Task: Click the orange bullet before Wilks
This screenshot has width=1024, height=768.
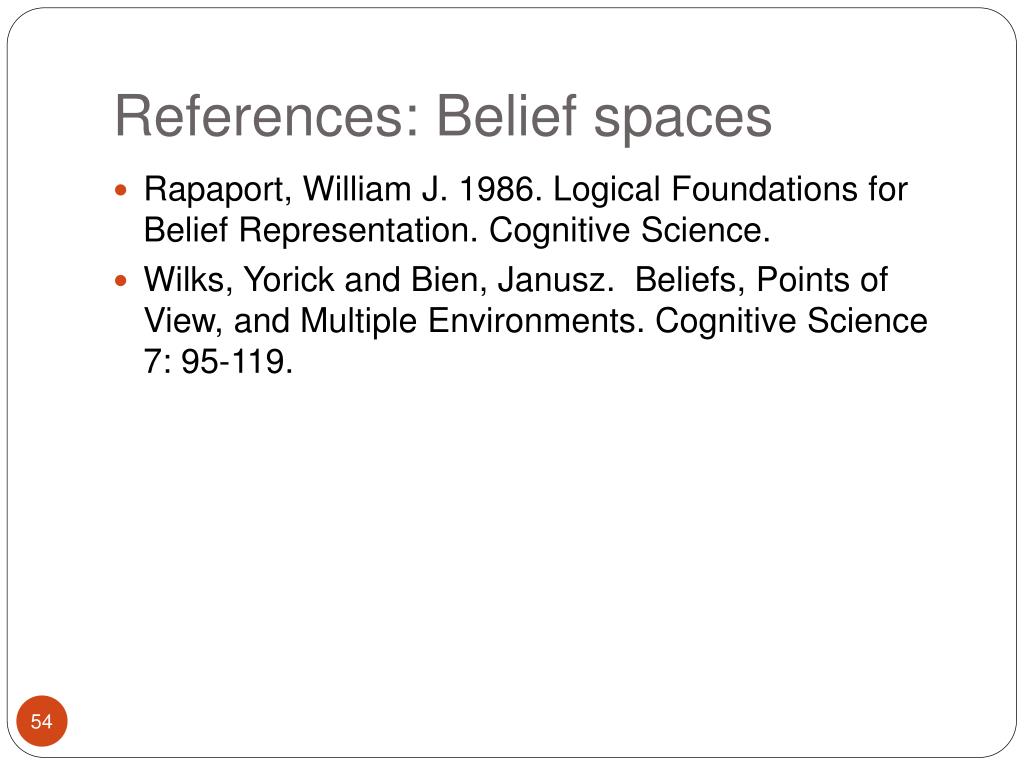Action: click(x=120, y=281)
